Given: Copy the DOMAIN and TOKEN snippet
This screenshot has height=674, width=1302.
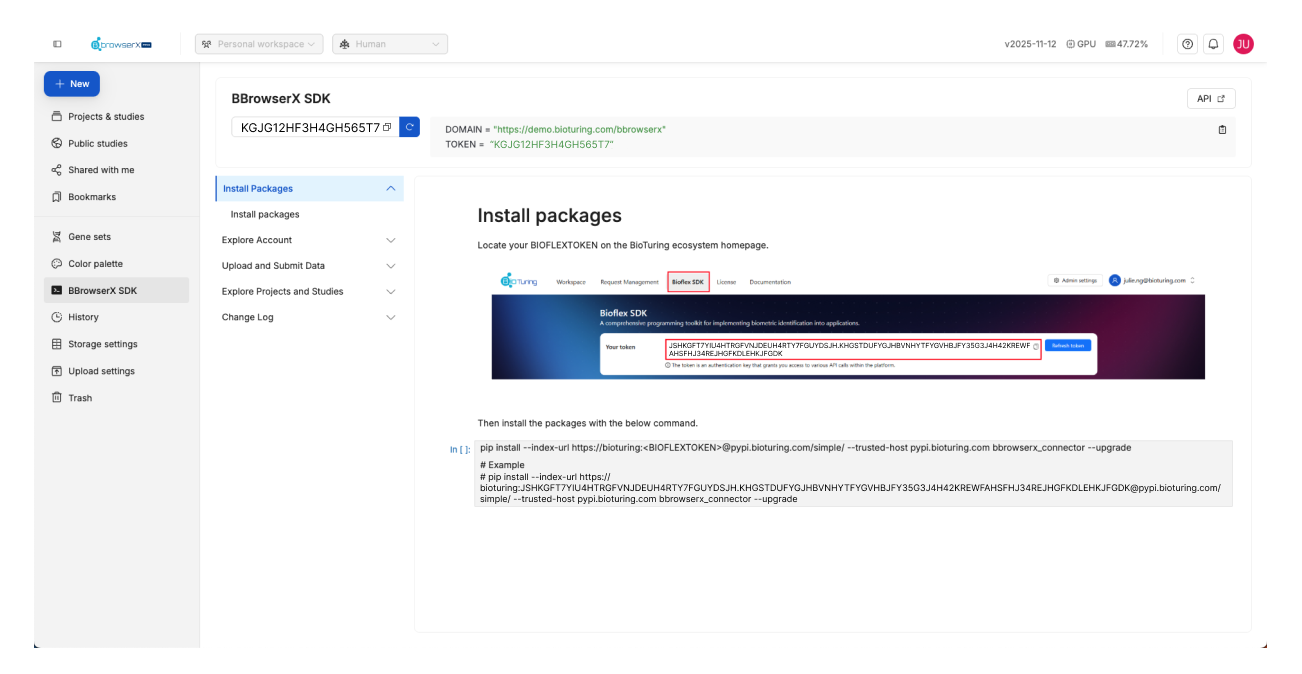Looking at the screenshot, I should click(1222, 130).
